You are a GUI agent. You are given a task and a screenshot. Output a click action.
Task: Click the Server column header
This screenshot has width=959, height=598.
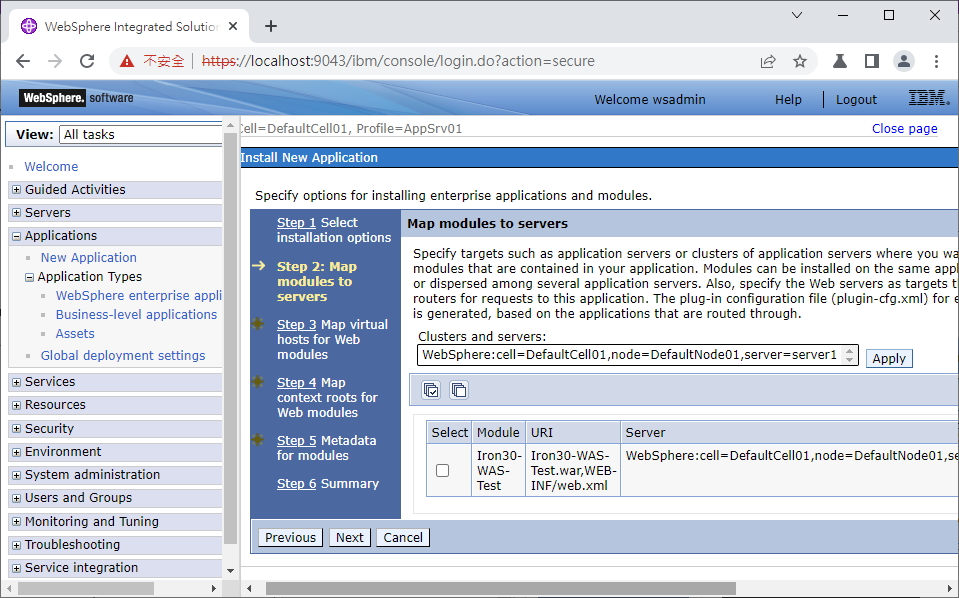[x=645, y=432]
